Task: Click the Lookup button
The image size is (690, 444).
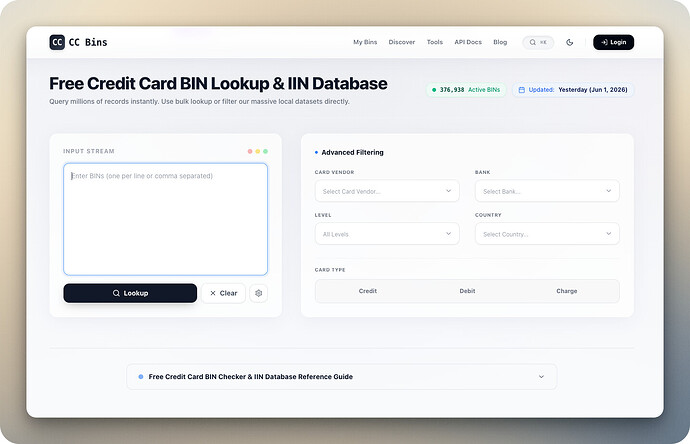Action: click(130, 293)
